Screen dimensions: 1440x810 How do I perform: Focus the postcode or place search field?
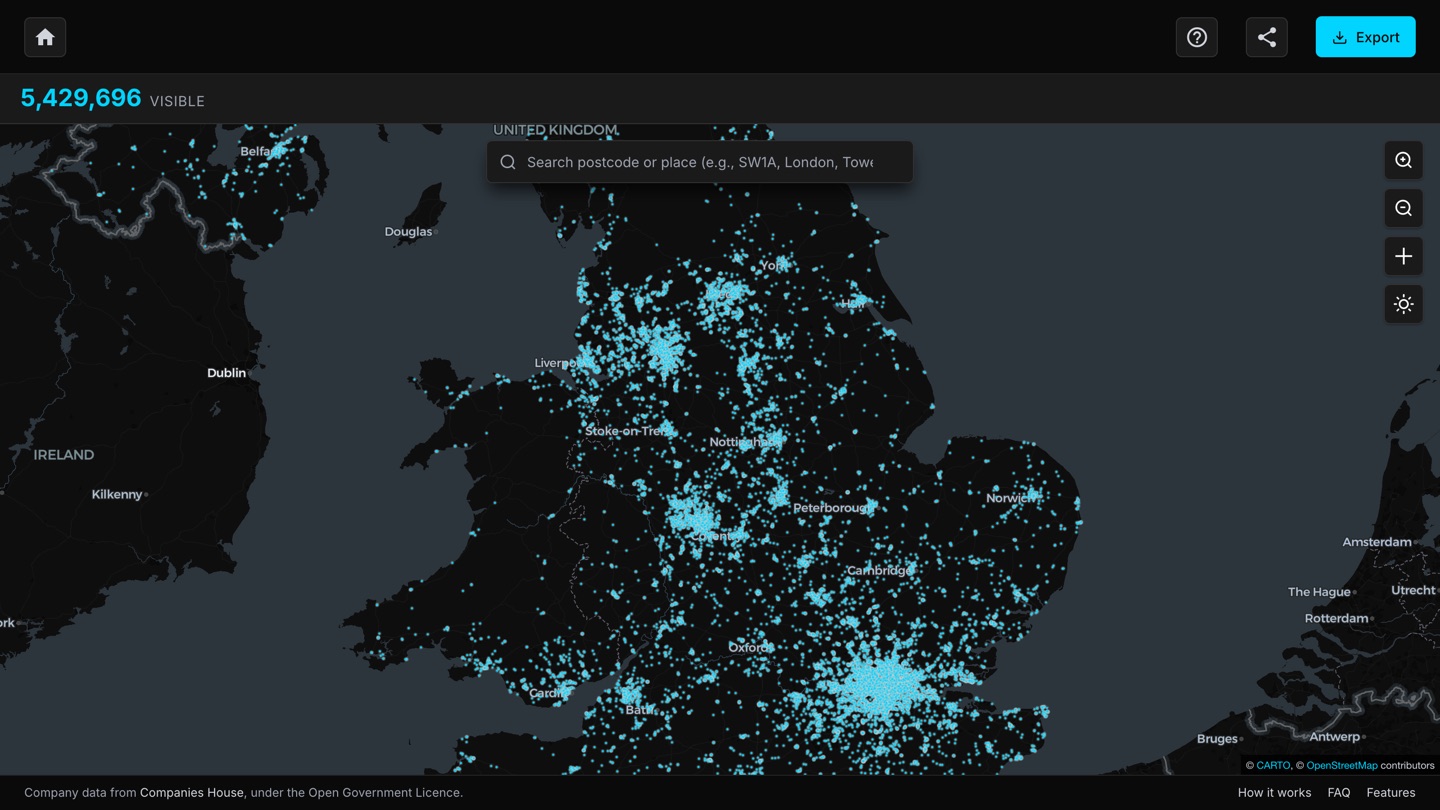point(700,162)
